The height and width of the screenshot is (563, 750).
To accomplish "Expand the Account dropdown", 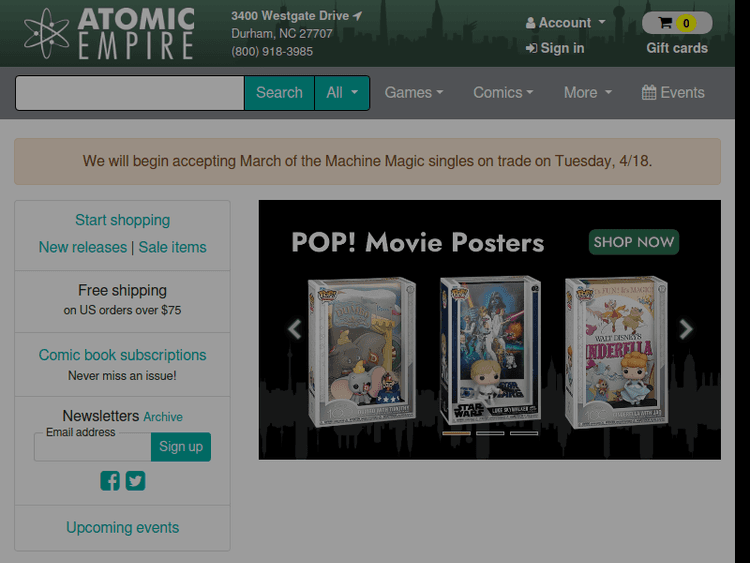I will click(565, 22).
